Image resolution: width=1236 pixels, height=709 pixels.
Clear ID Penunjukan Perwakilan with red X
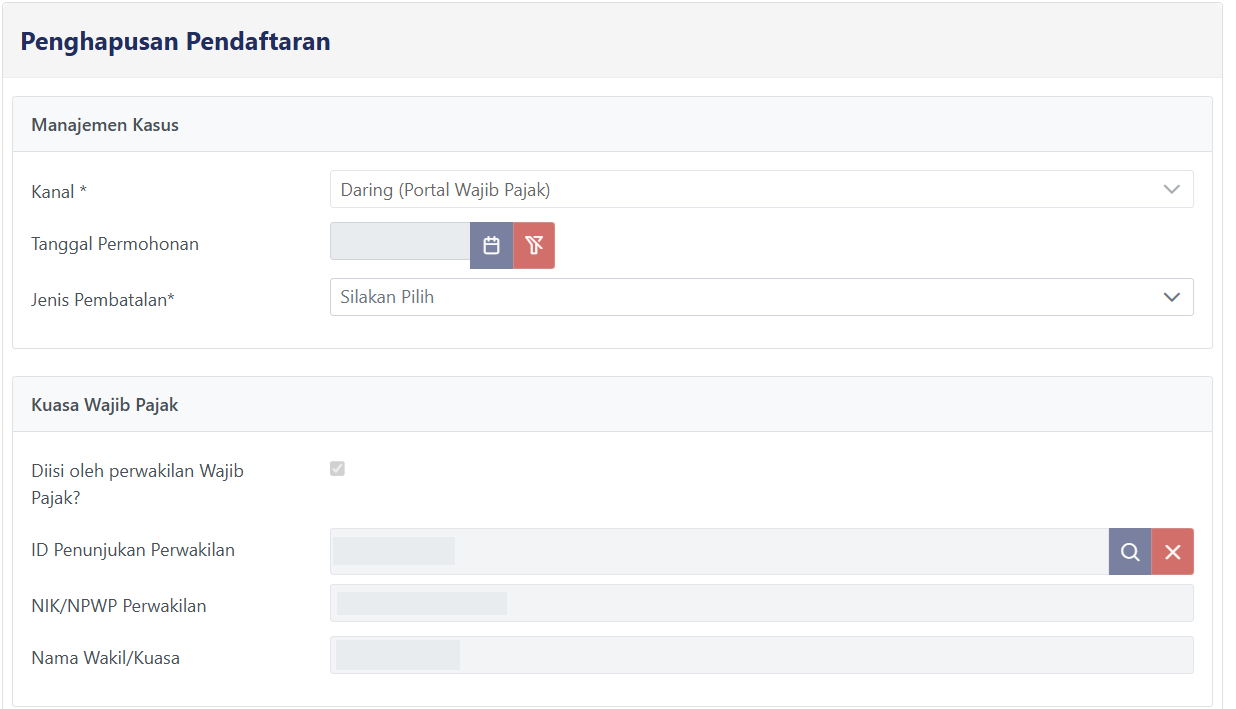pyautogui.click(x=1173, y=552)
